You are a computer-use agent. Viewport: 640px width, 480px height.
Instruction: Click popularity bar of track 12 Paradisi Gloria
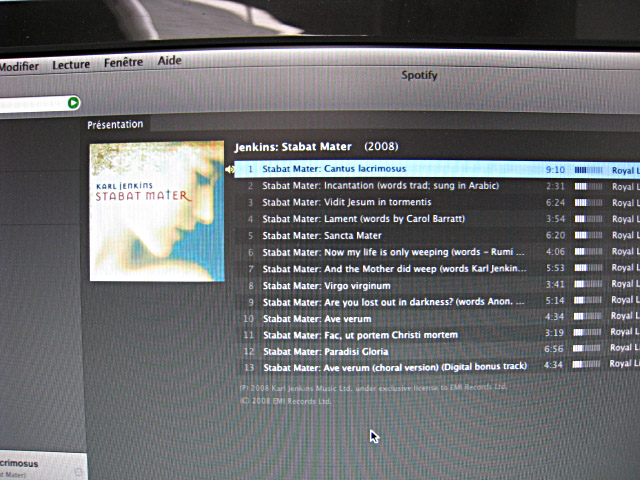pos(587,348)
